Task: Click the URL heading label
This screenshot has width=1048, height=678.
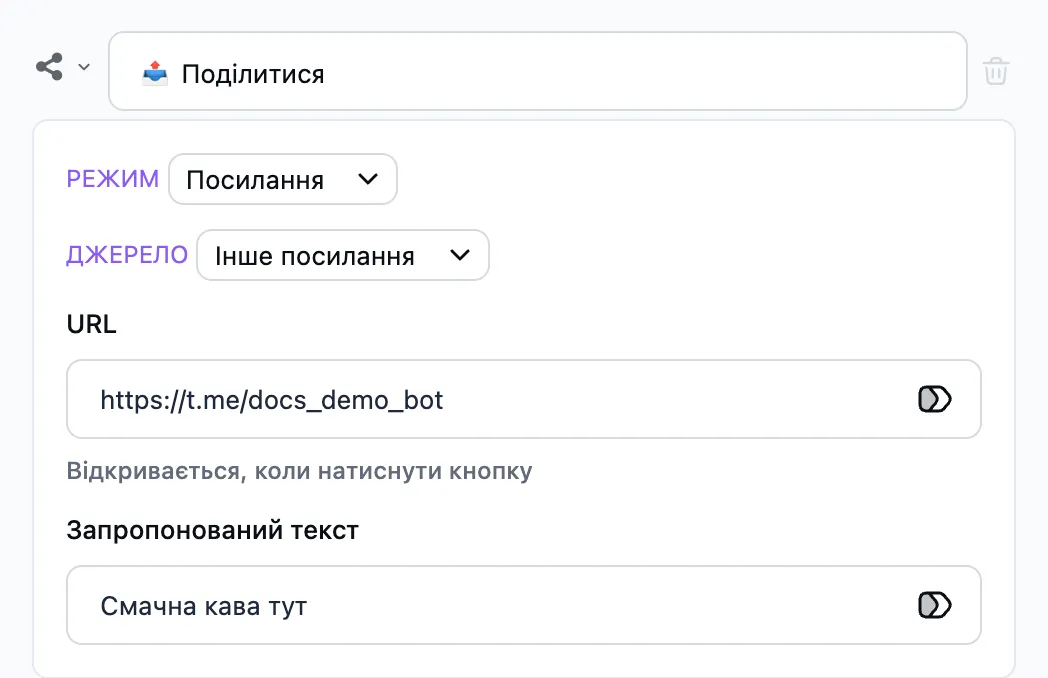Action: 92,324
